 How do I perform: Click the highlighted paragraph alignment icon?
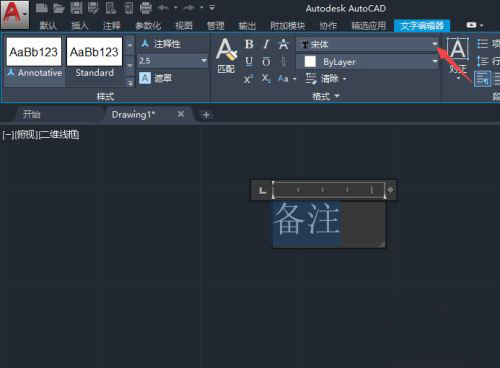tap(482, 79)
